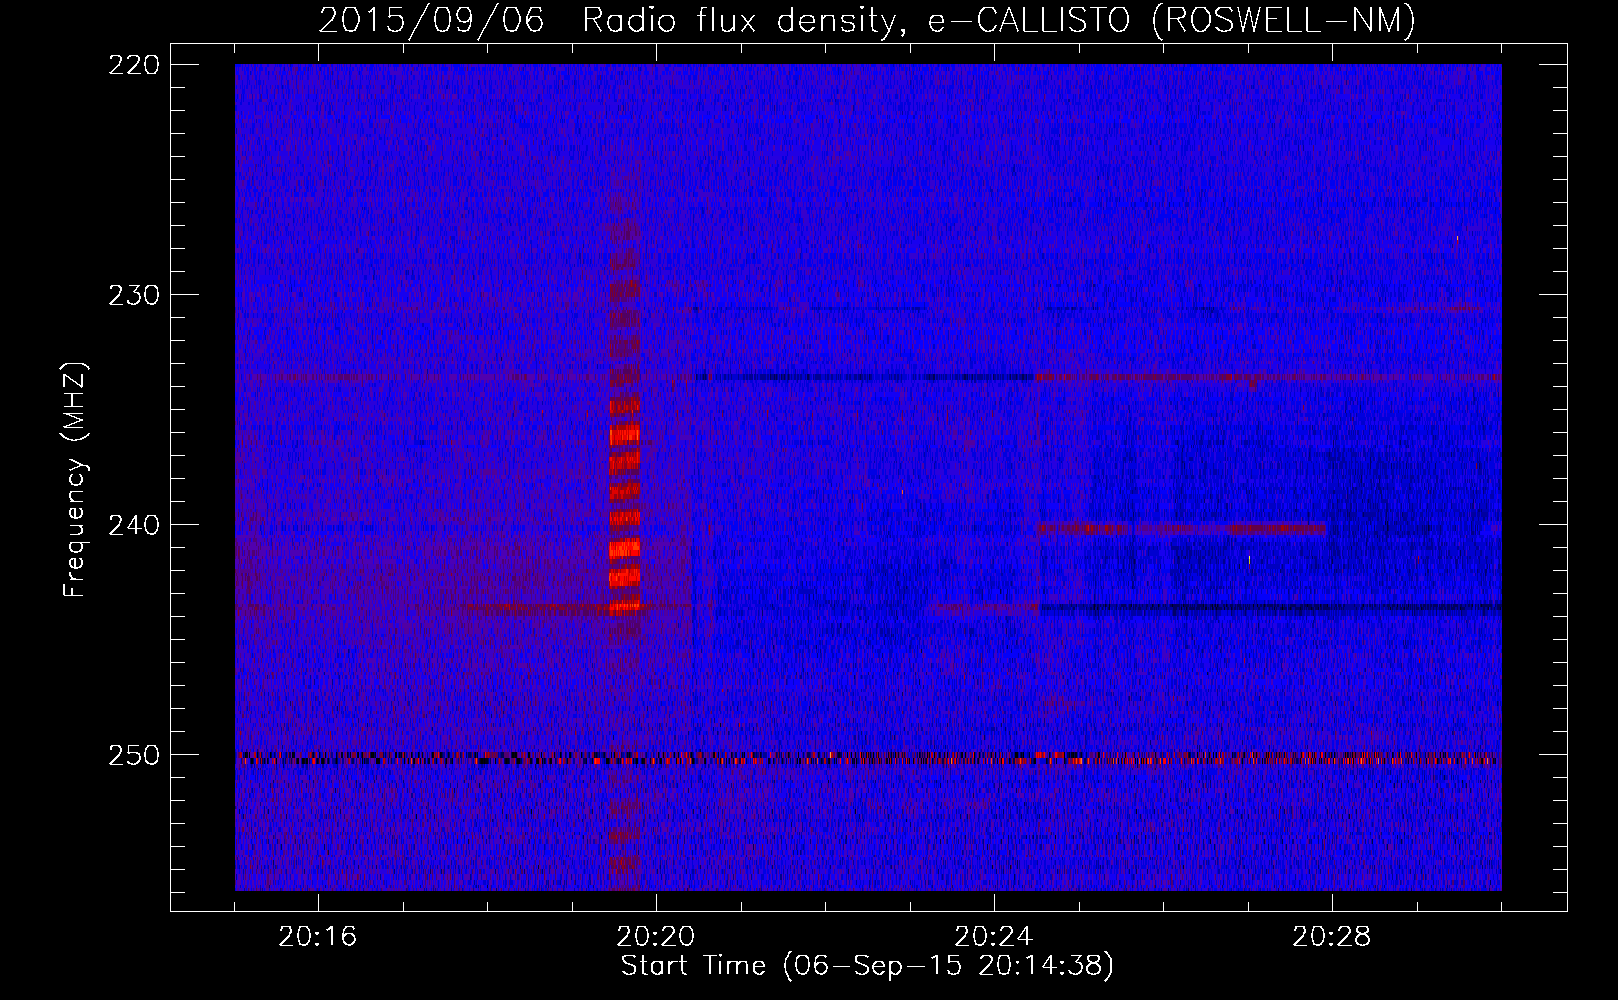Image resolution: width=1618 pixels, height=1000 pixels.
Task: Click the plot title text at top
Action: pyautogui.click(x=867, y=20)
